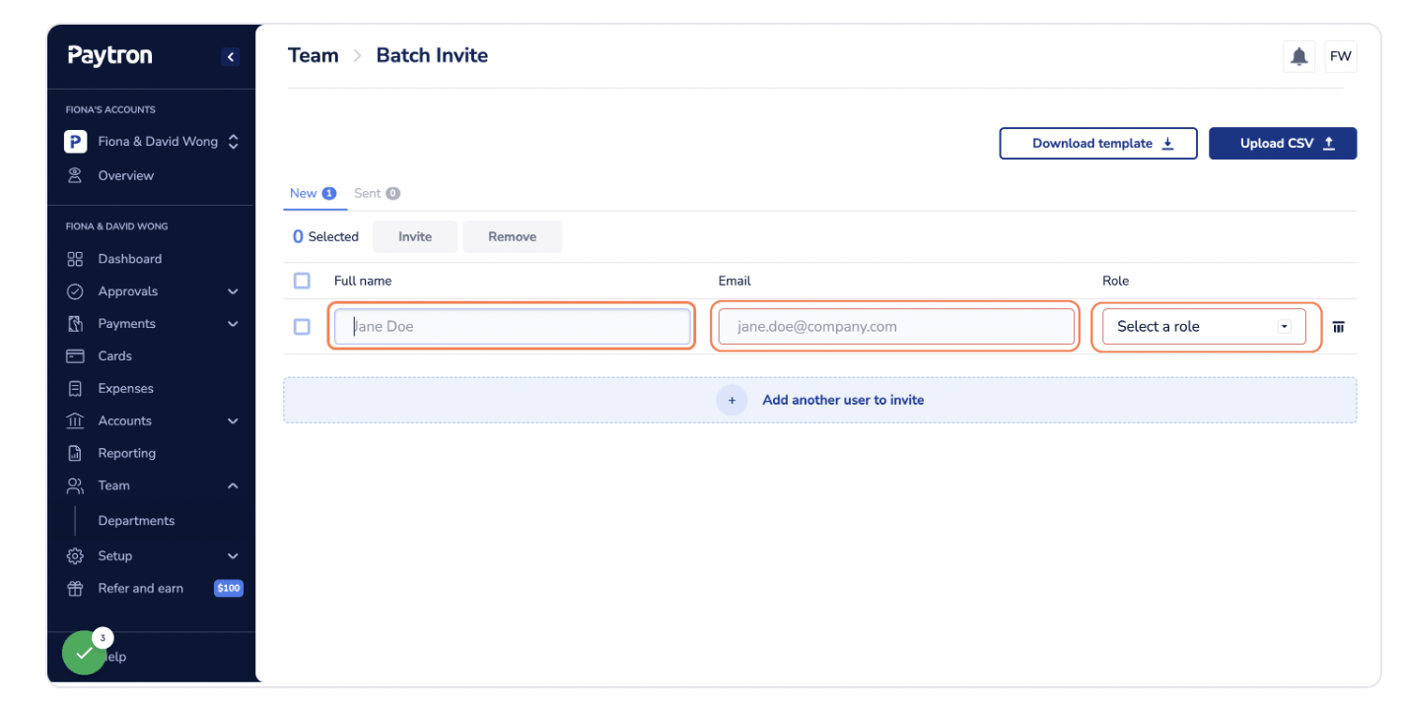Viewport: 1401px width, 703px height.
Task: Go to Expenses in sidebar
Action: (x=125, y=389)
